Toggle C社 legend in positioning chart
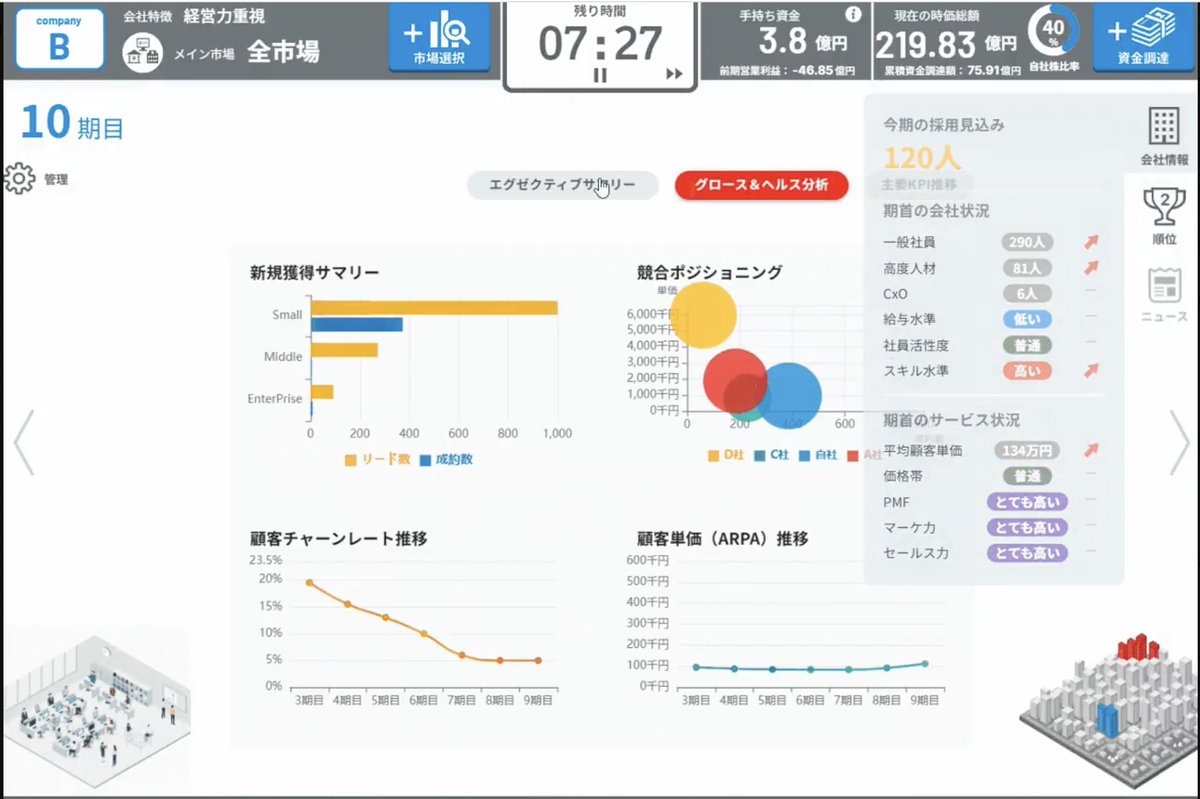 pyautogui.click(x=771, y=455)
